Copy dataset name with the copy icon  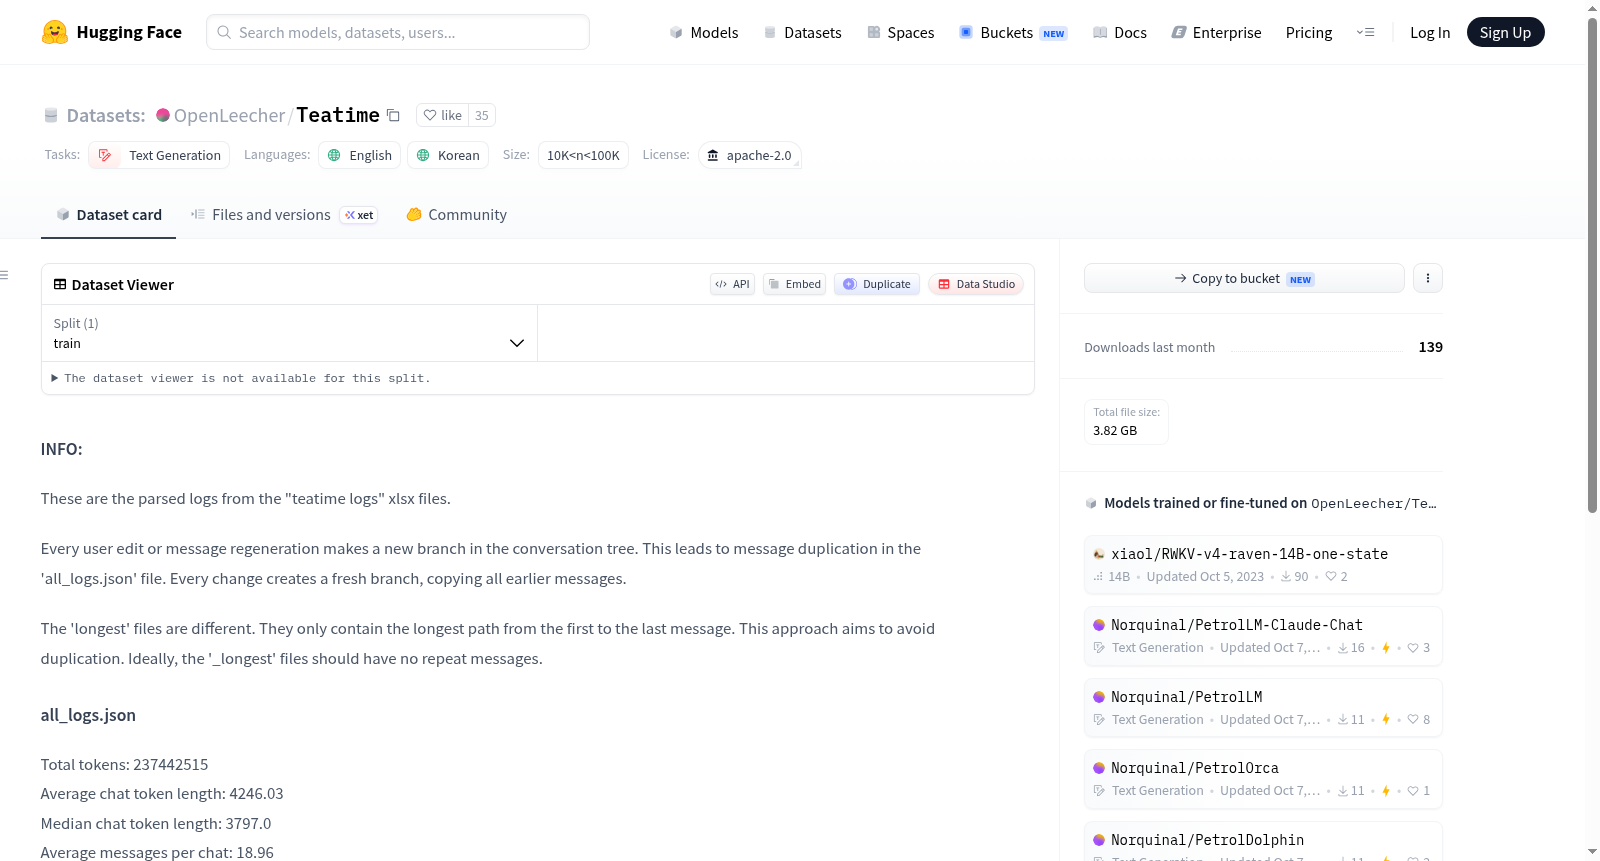[x=393, y=116]
